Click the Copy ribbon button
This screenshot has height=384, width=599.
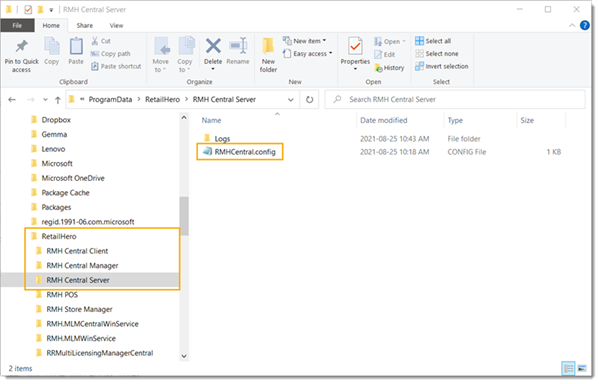click(x=52, y=51)
